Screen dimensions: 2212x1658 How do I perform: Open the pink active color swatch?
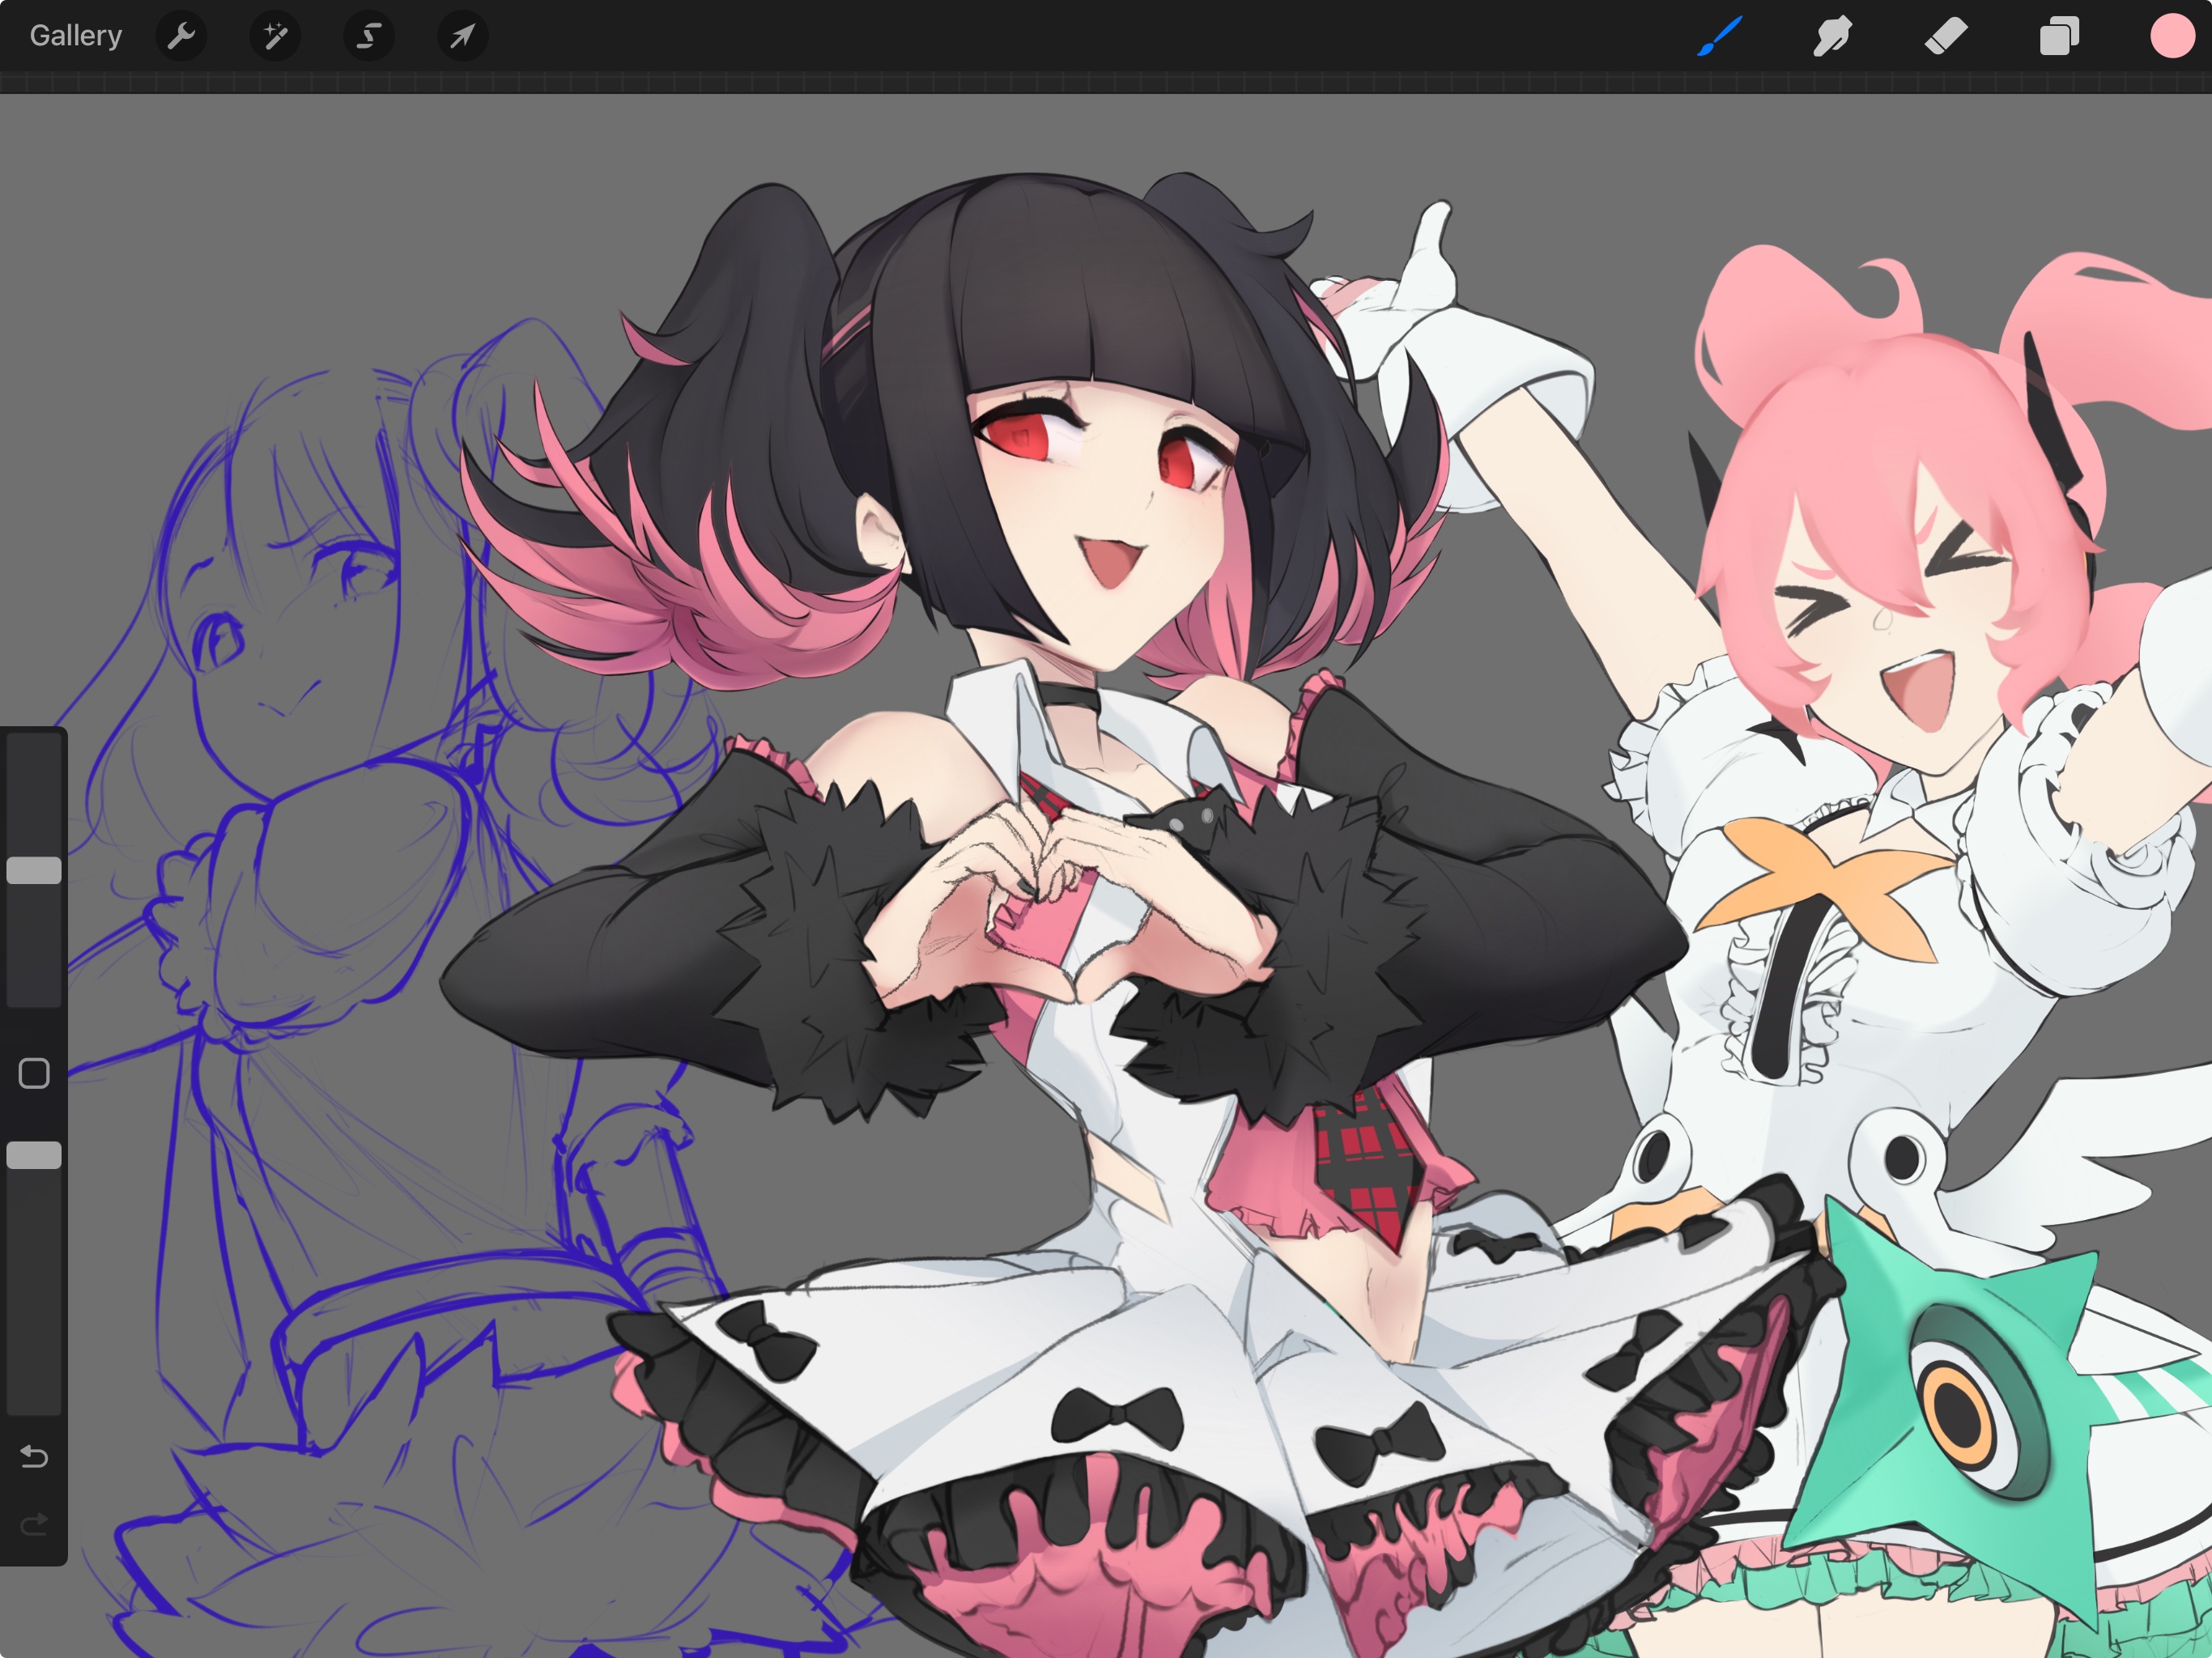pyautogui.click(x=2172, y=37)
